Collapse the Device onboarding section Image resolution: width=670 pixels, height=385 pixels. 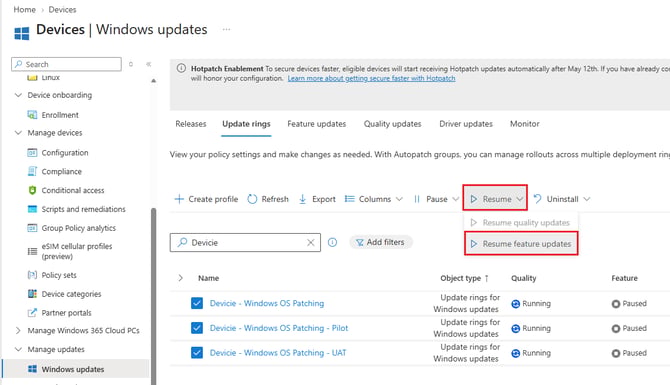pyautogui.click(x=18, y=95)
